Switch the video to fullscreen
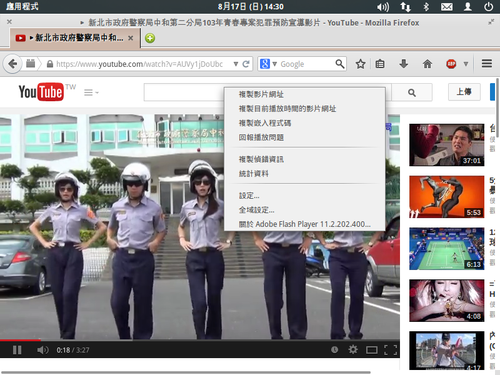 click(x=390, y=350)
